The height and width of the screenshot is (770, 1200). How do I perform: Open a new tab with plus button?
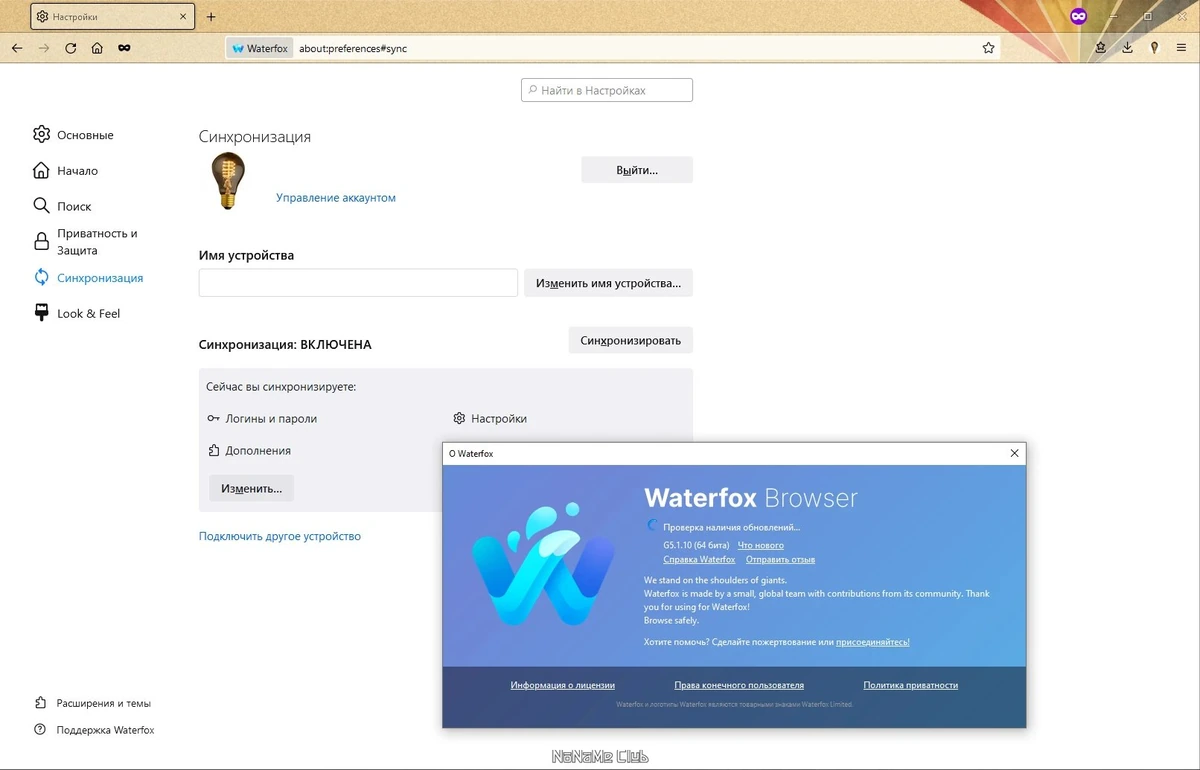coord(210,17)
